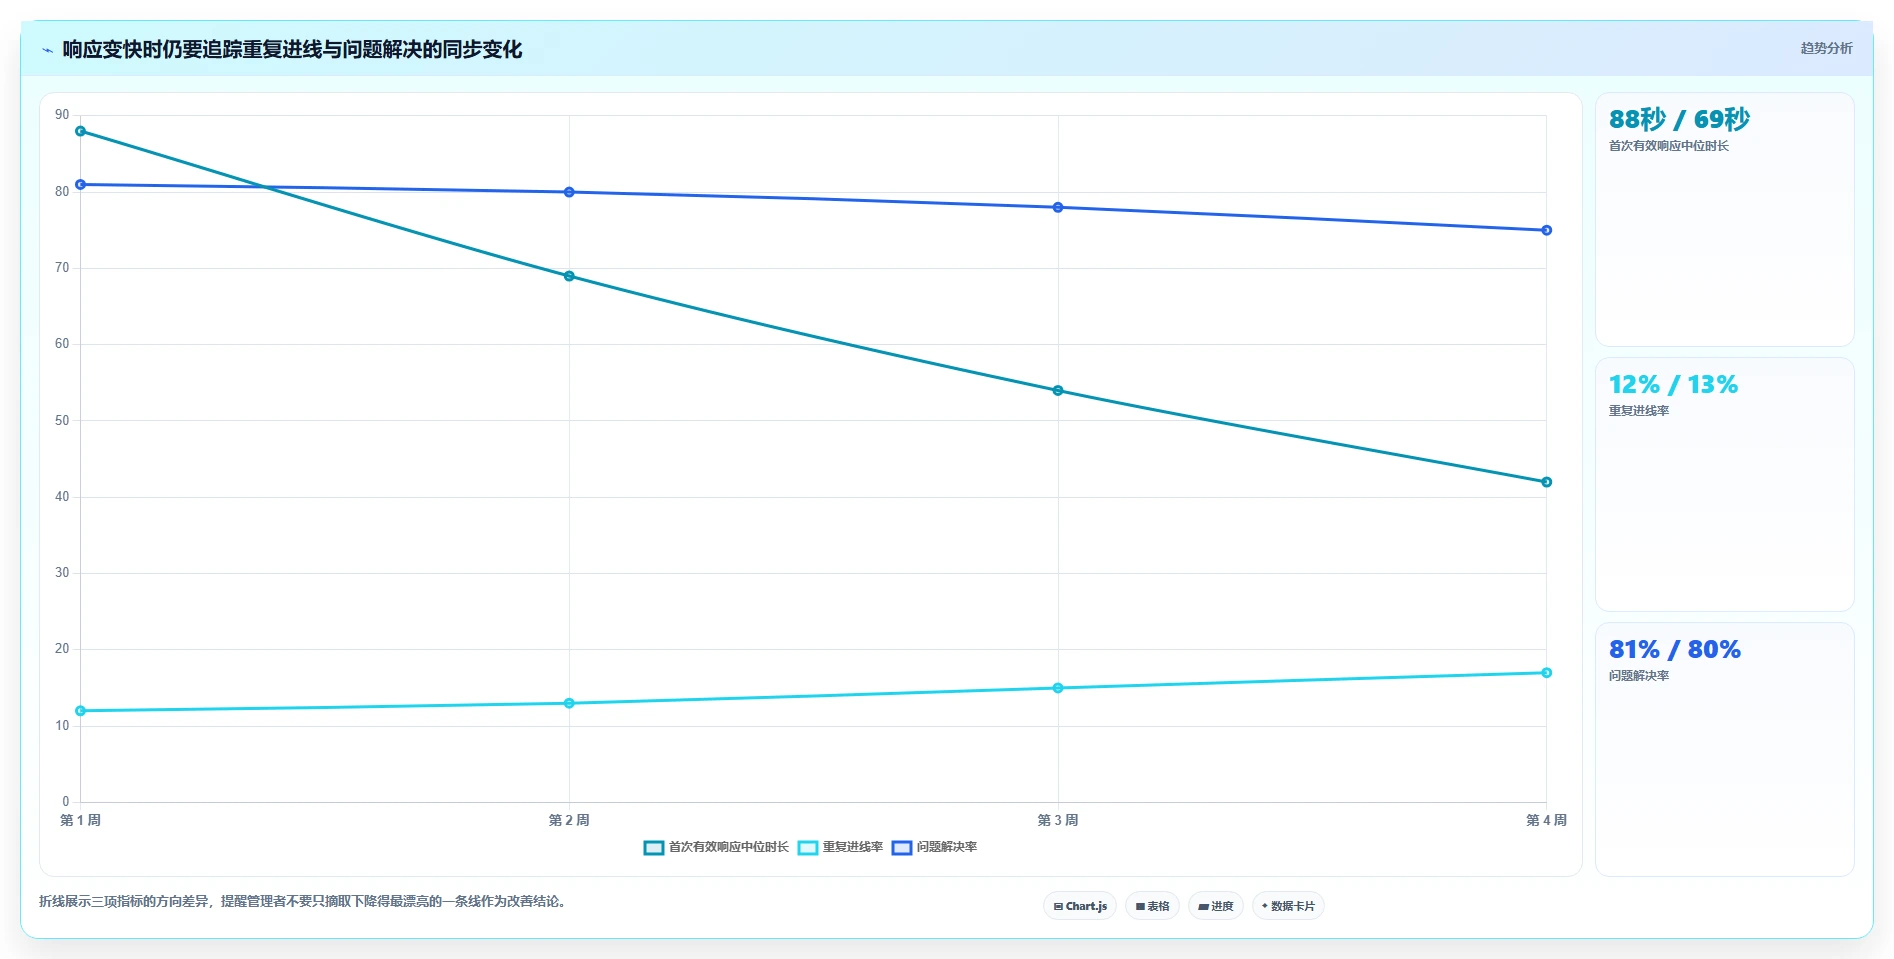1894x959 pixels.
Task: Click the 第 1 周 axis label
Action: (x=81, y=820)
